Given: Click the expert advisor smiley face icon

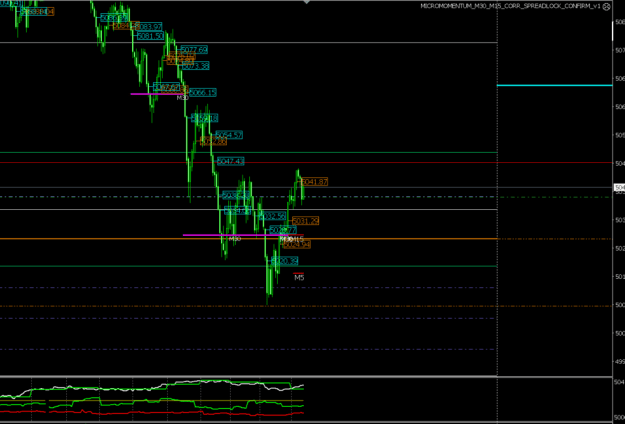Looking at the screenshot, I should click(606, 6).
